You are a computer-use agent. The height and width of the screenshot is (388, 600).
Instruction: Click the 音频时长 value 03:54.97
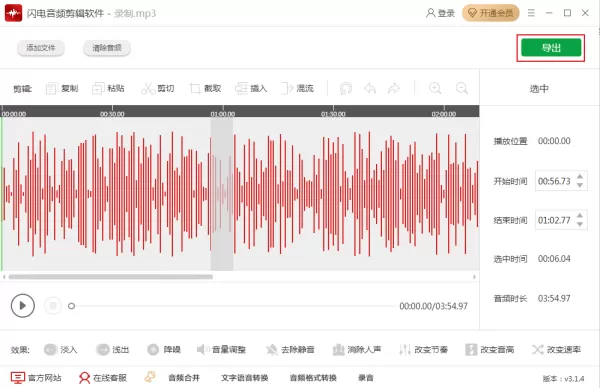pyautogui.click(x=554, y=298)
